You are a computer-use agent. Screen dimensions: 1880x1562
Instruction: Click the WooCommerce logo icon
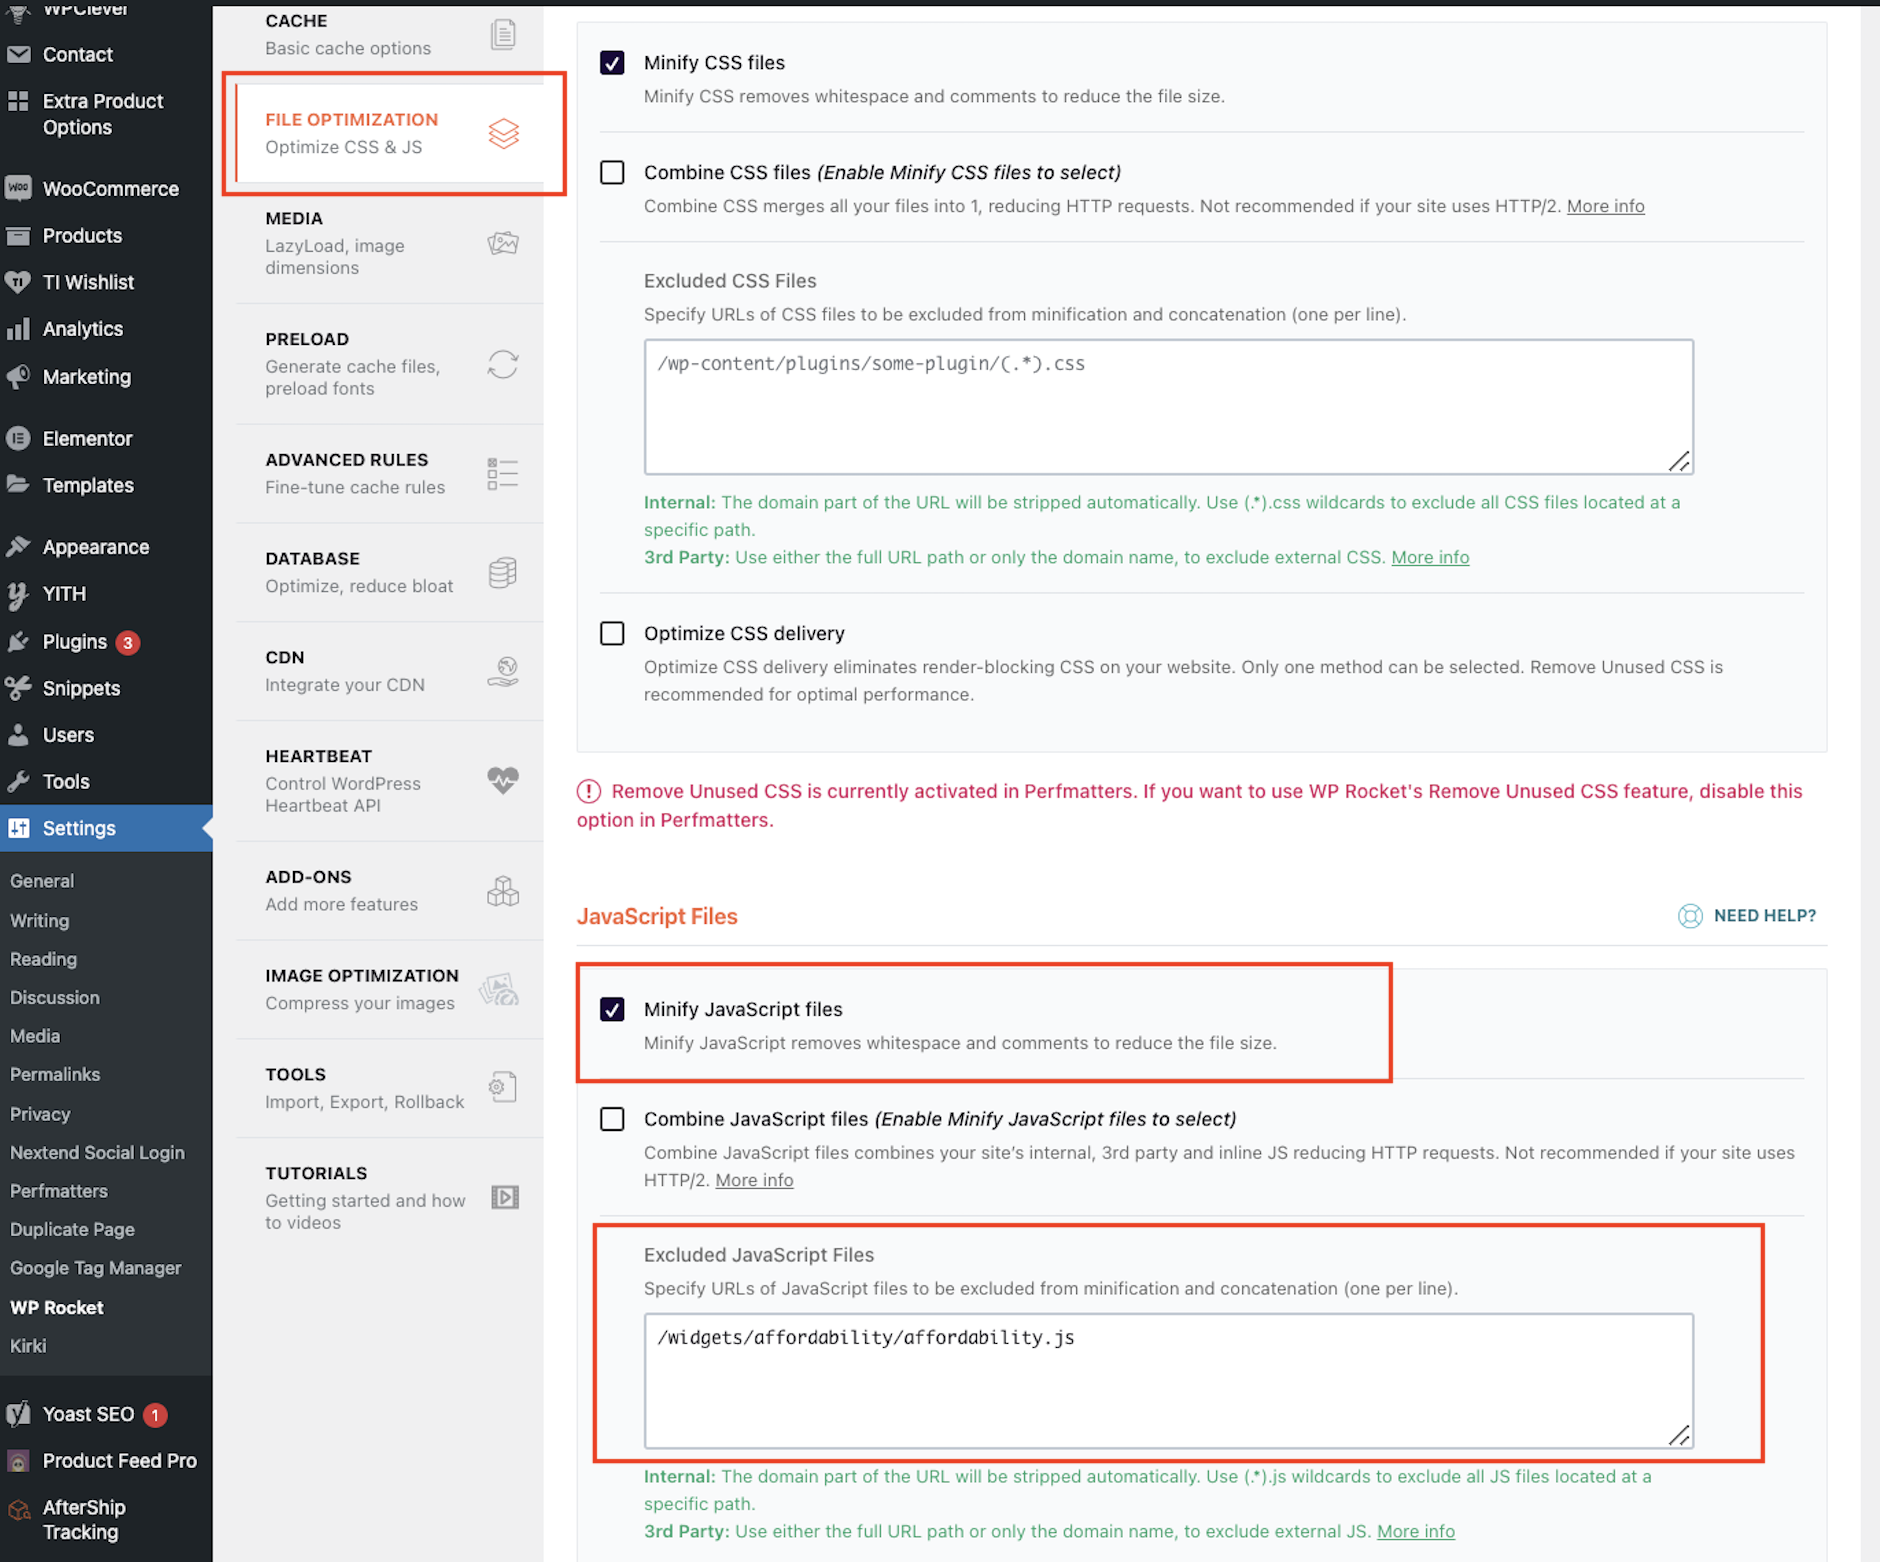click(18, 188)
